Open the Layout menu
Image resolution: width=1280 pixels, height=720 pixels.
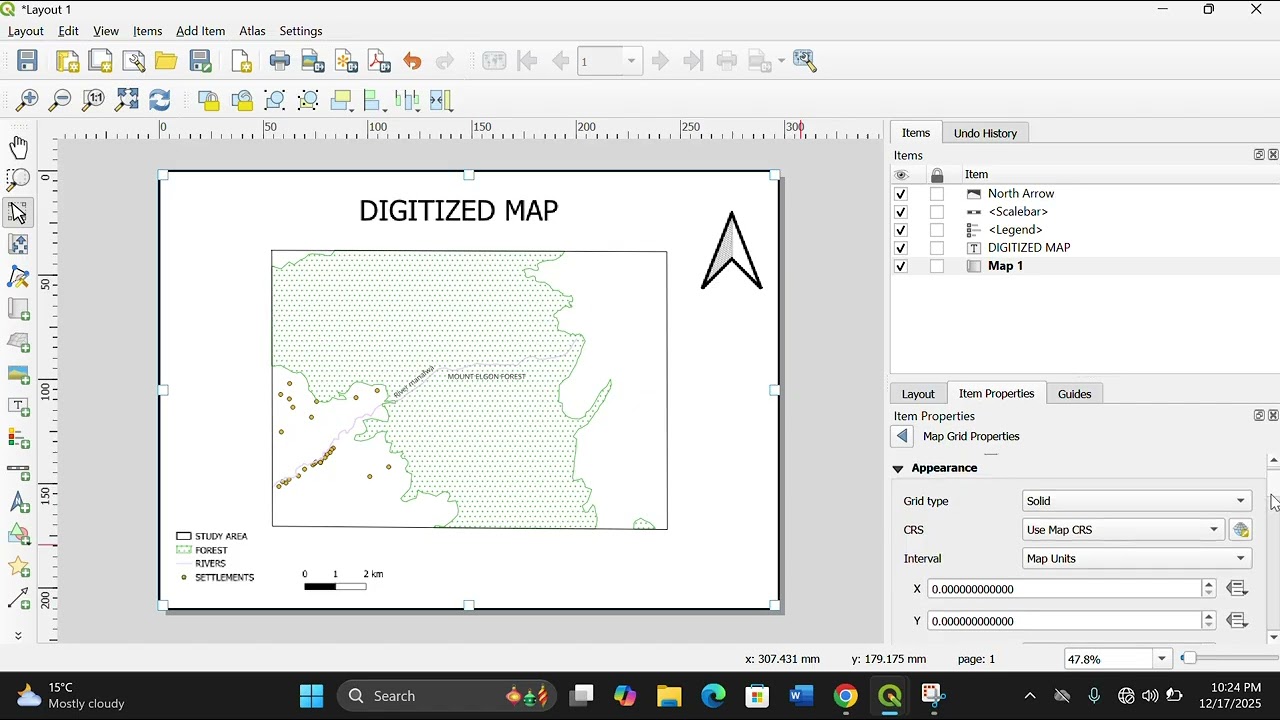pos(26,31)
